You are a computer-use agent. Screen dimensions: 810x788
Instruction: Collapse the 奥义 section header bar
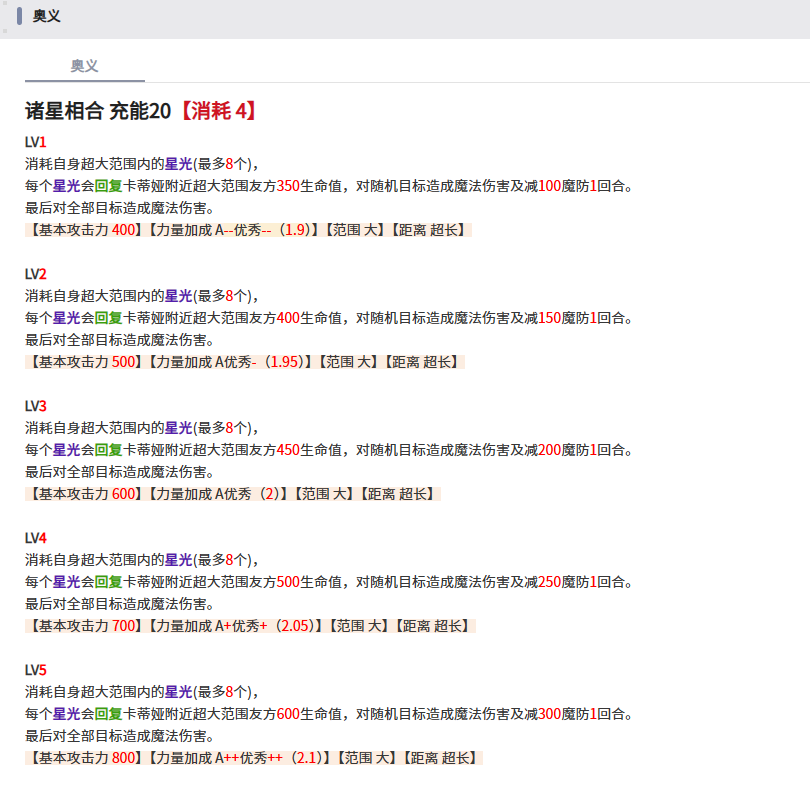tap(46, 16)
